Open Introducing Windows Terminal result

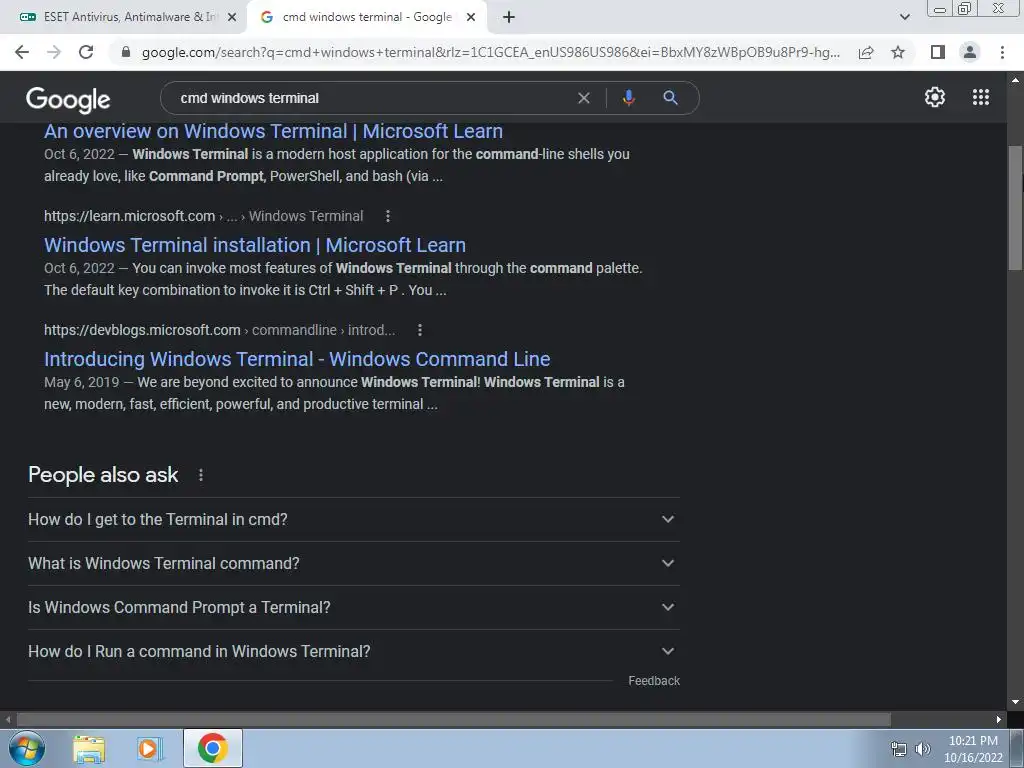coord(297,359)
